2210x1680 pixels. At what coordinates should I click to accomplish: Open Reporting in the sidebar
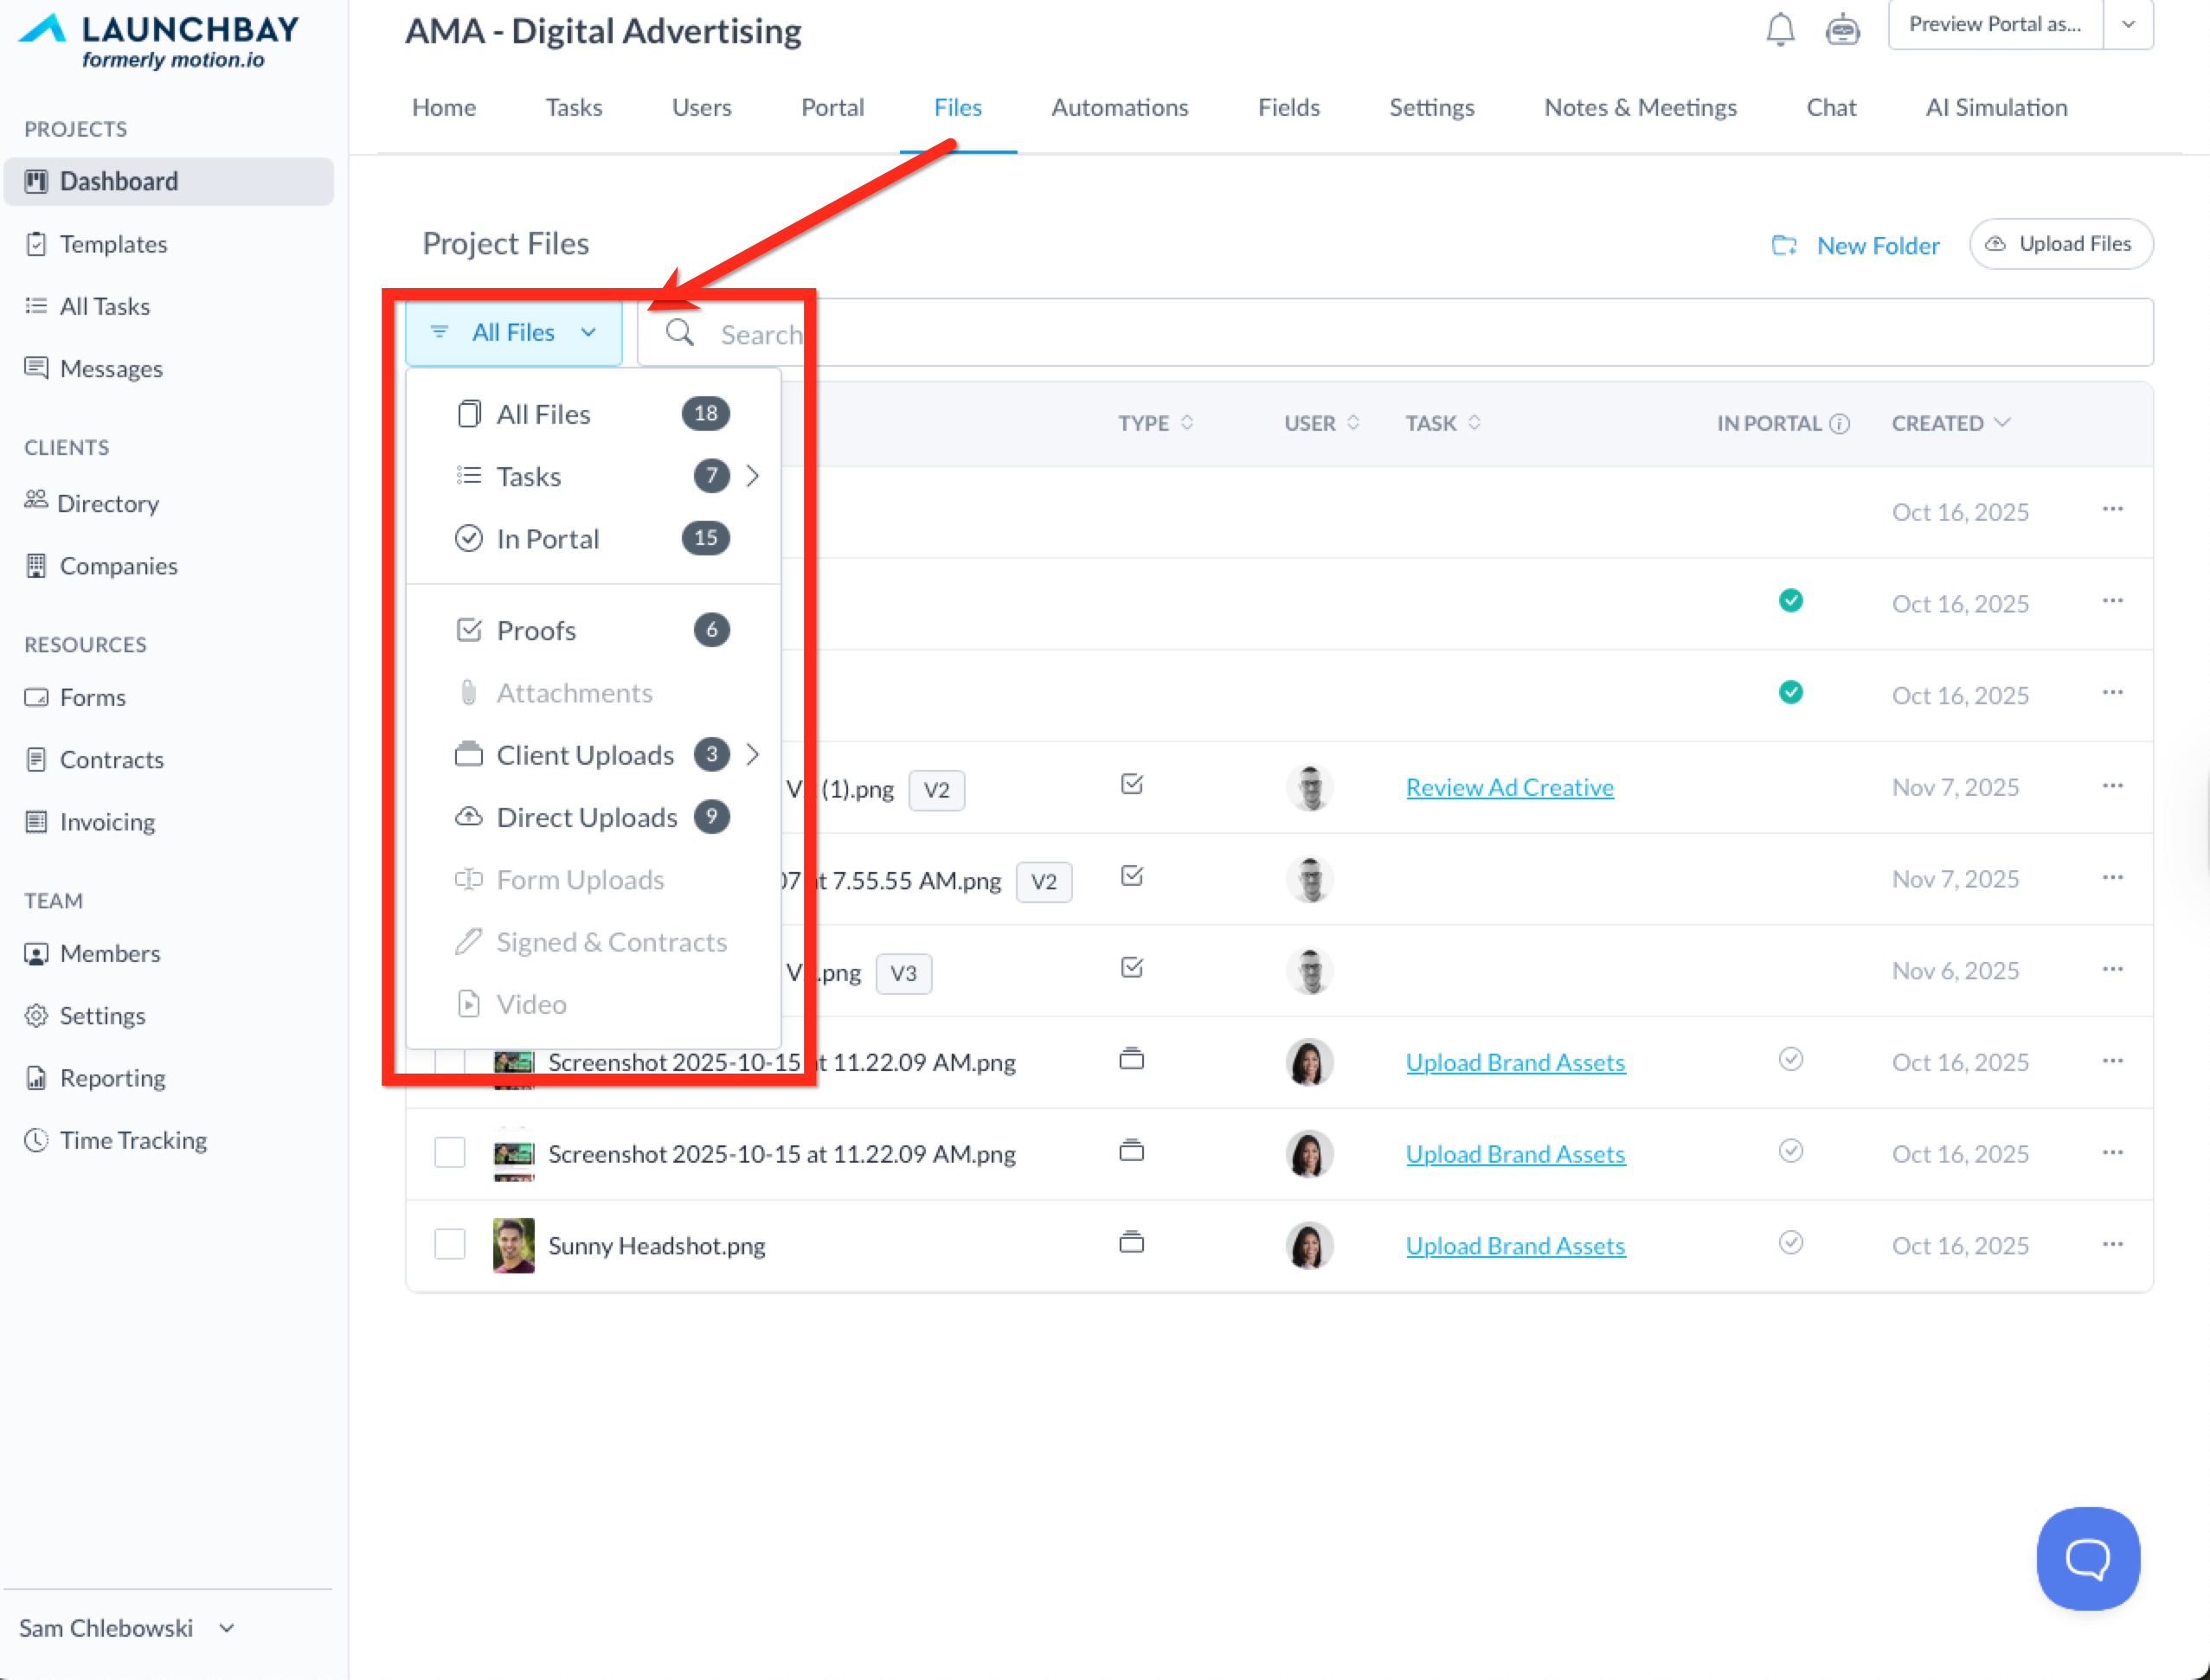pos(112,1078)
